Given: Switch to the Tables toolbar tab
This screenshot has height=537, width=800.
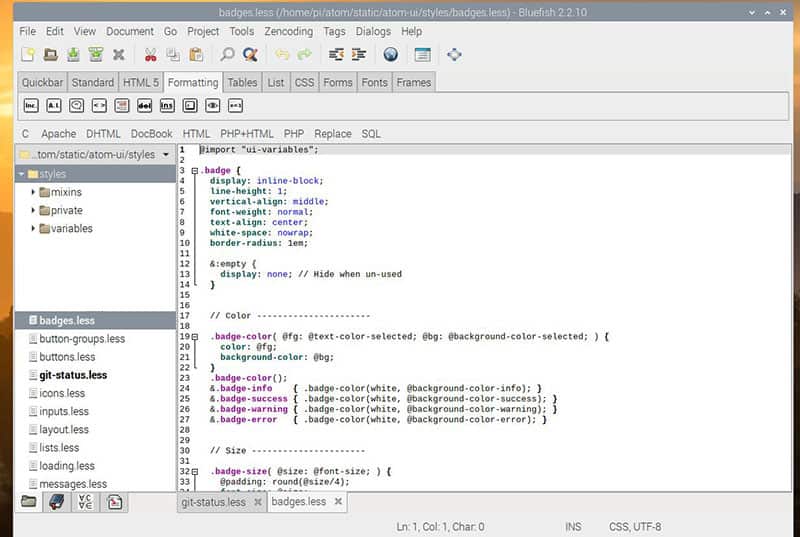Looking at the screenshot, I should pyautogui.click(x=242, y=82).
